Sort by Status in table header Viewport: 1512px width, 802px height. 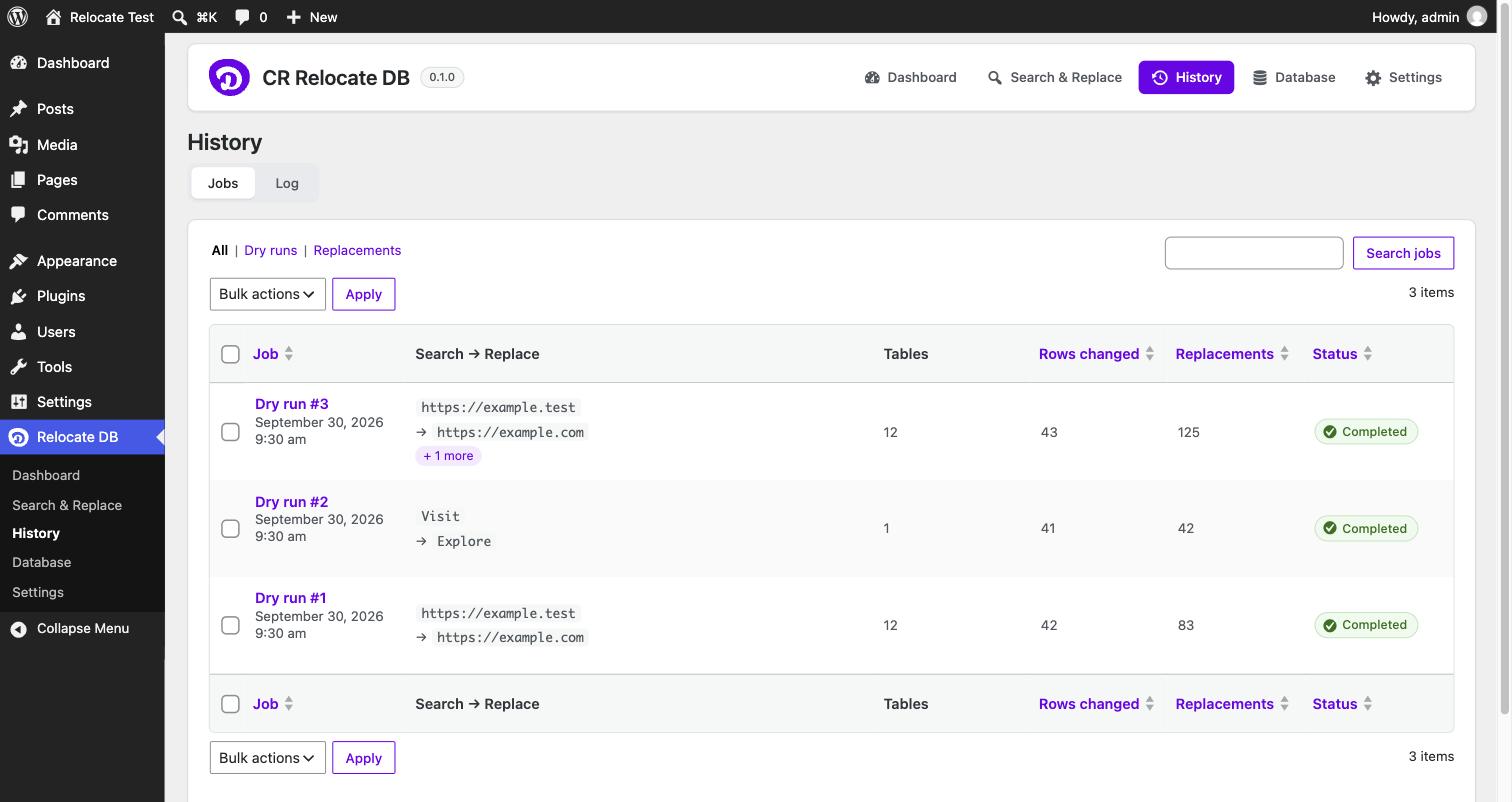pos(1342,354)
